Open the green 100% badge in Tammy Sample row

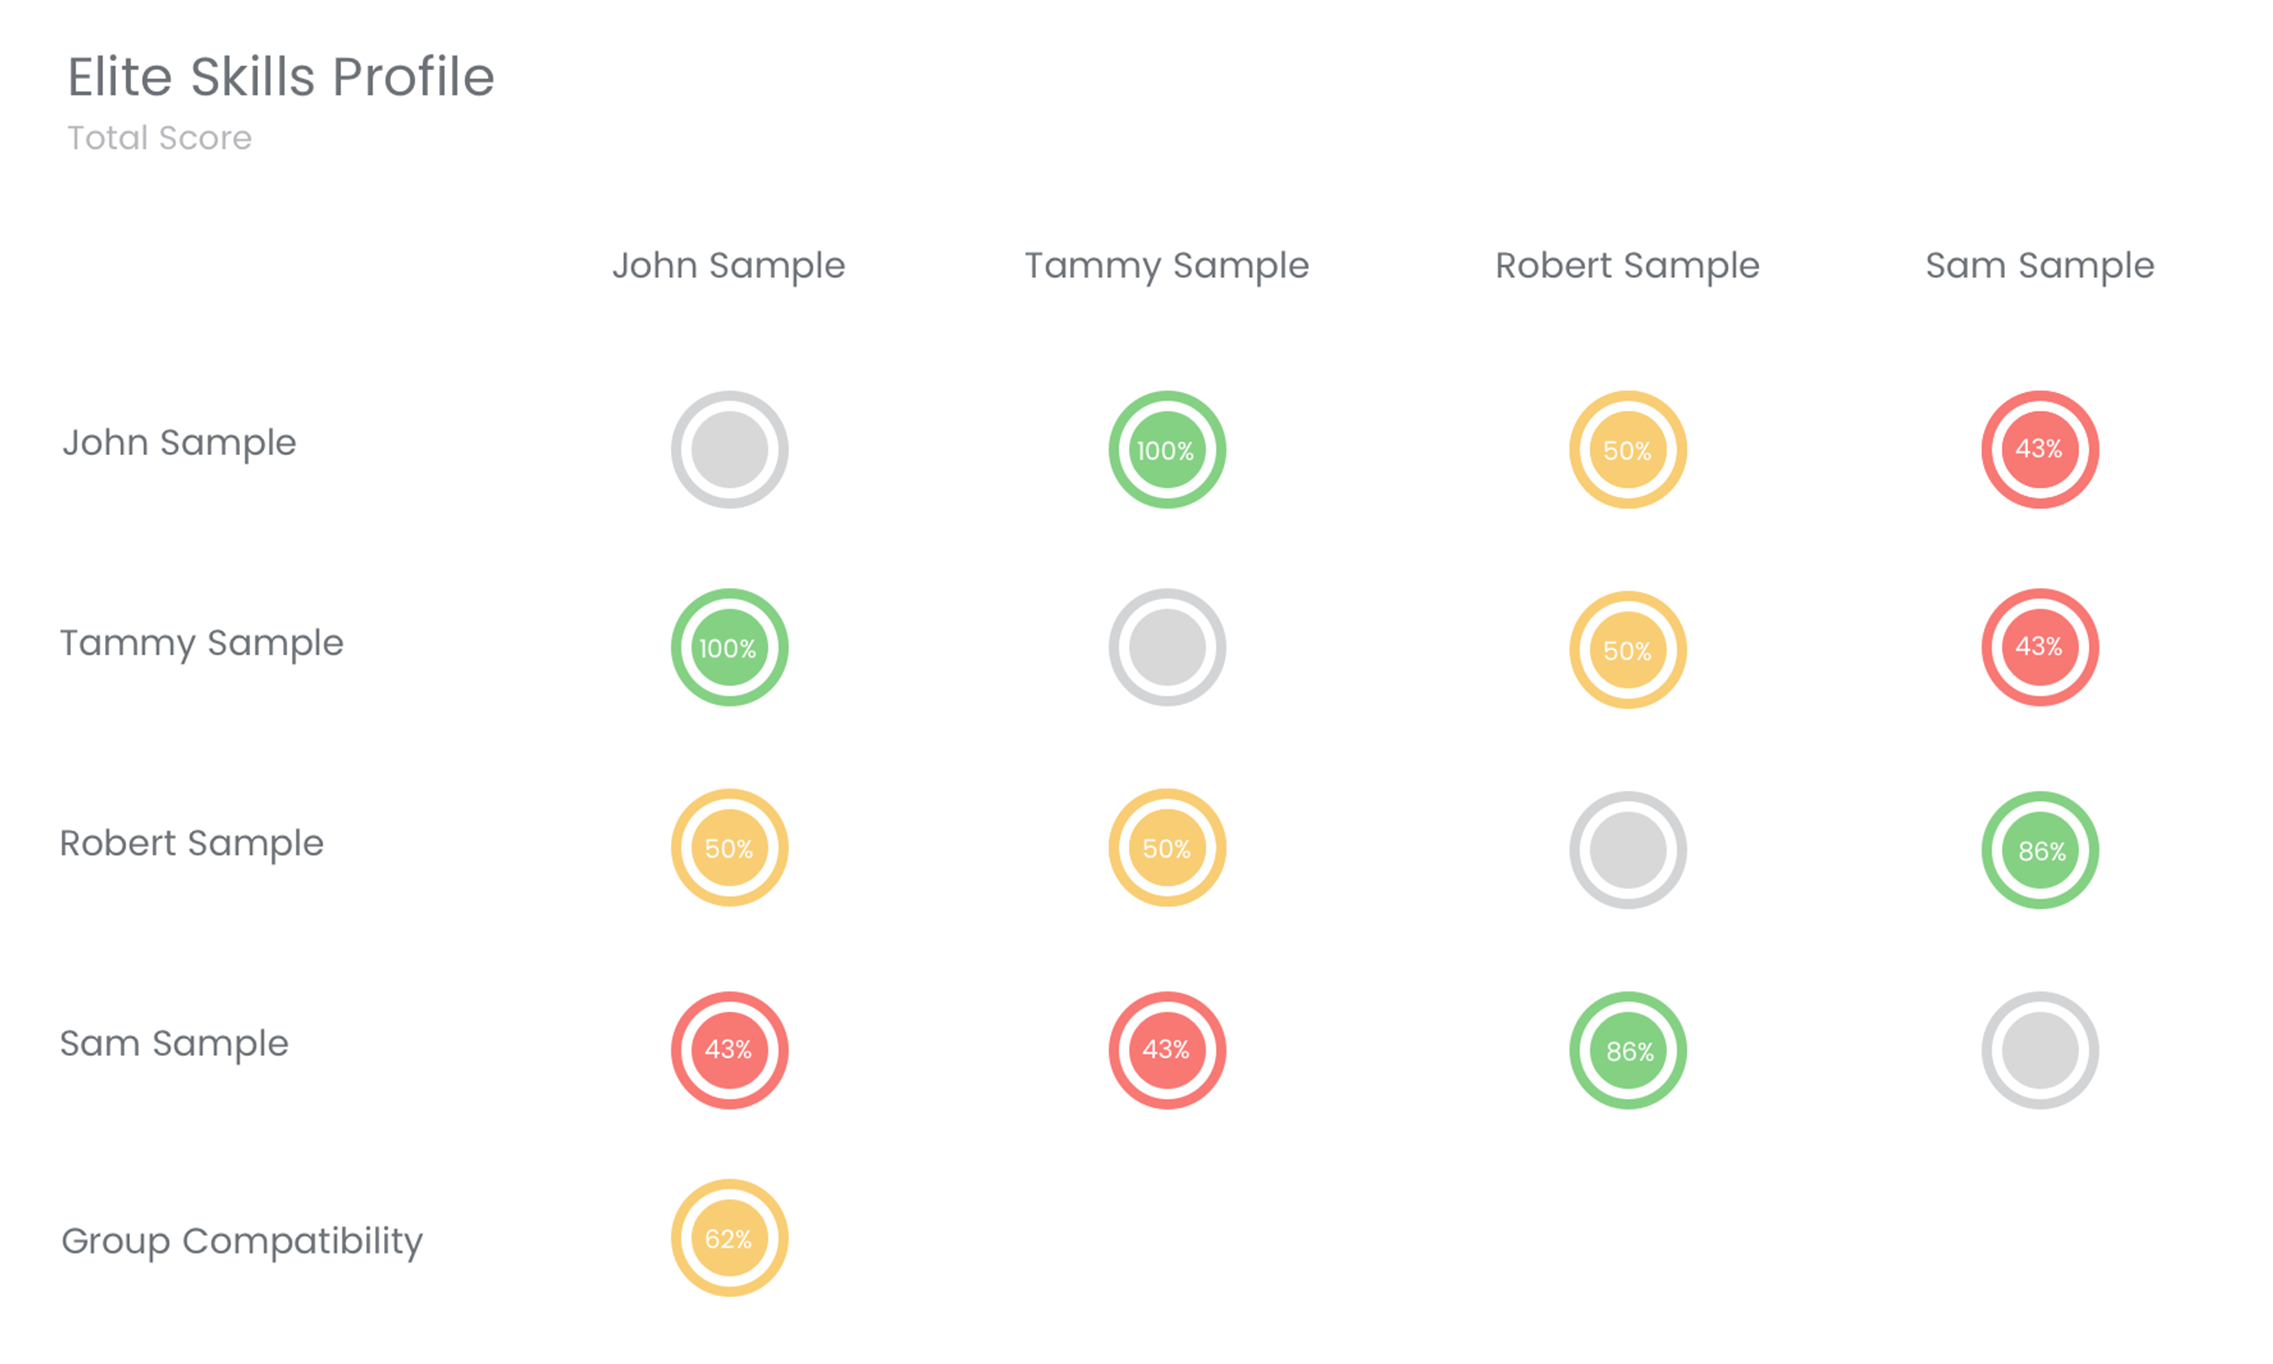pyautogui.click(x=729, y=648)
